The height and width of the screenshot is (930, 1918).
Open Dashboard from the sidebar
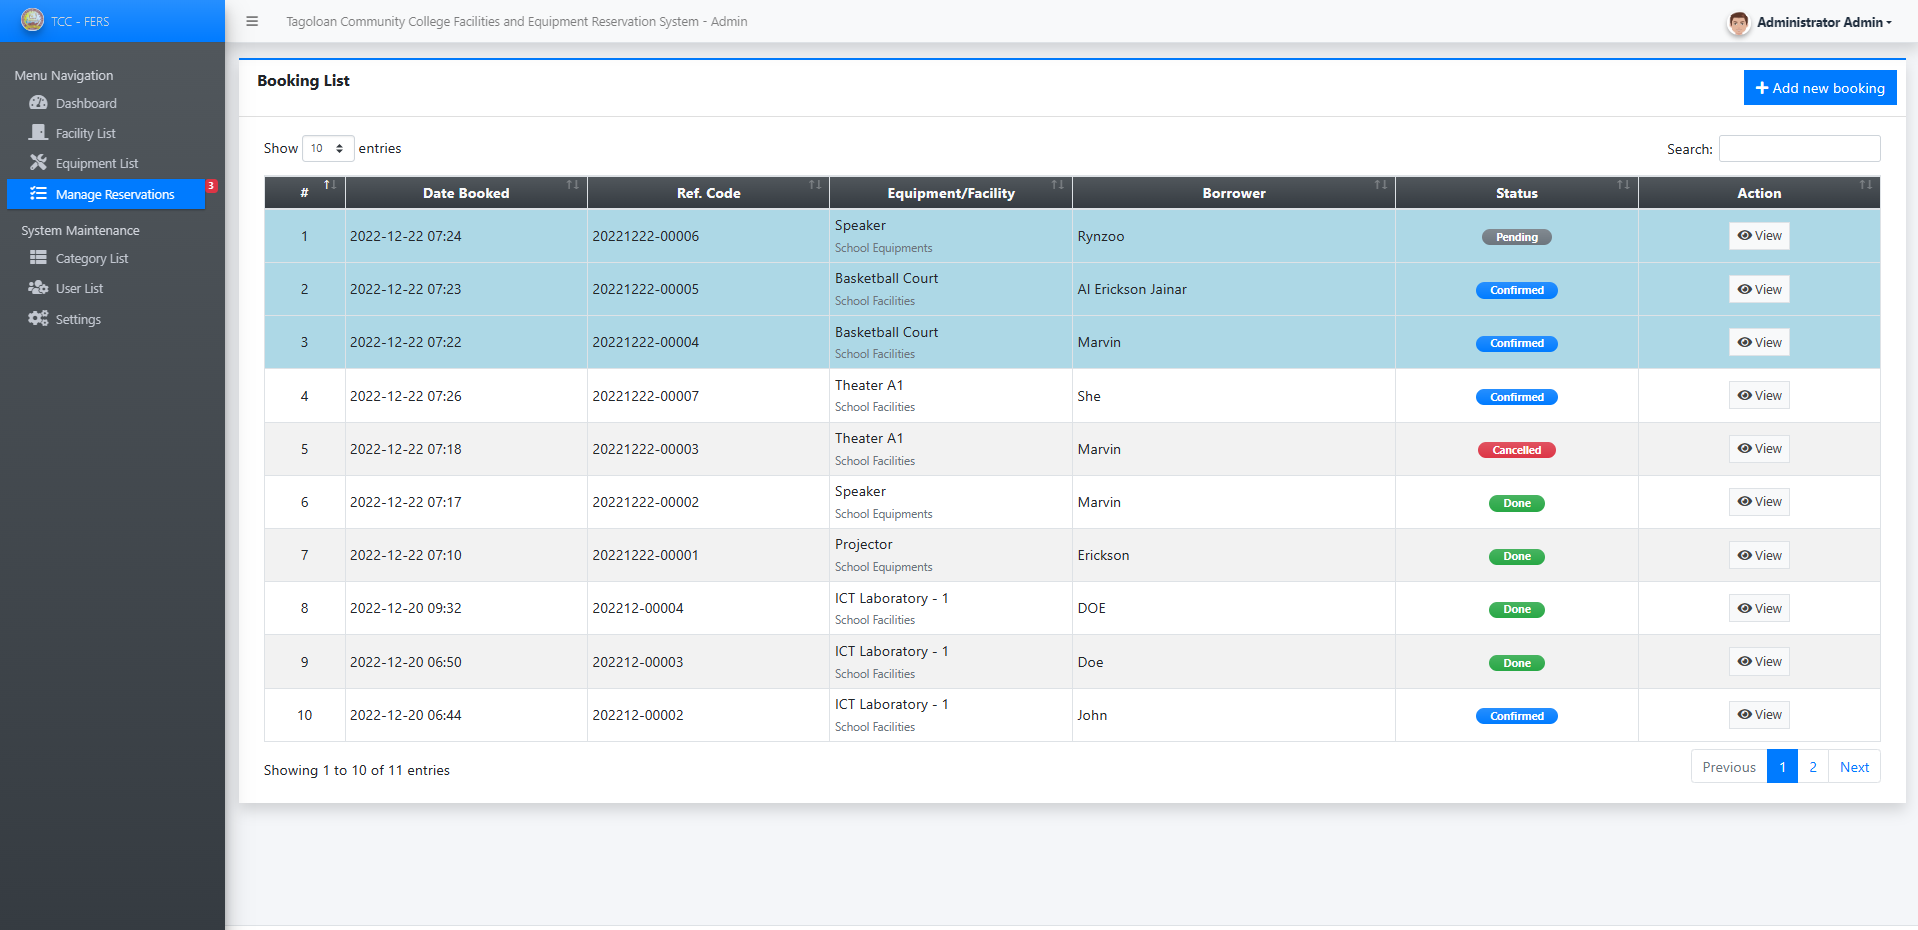pyautogui.click(x=86, y=103)
